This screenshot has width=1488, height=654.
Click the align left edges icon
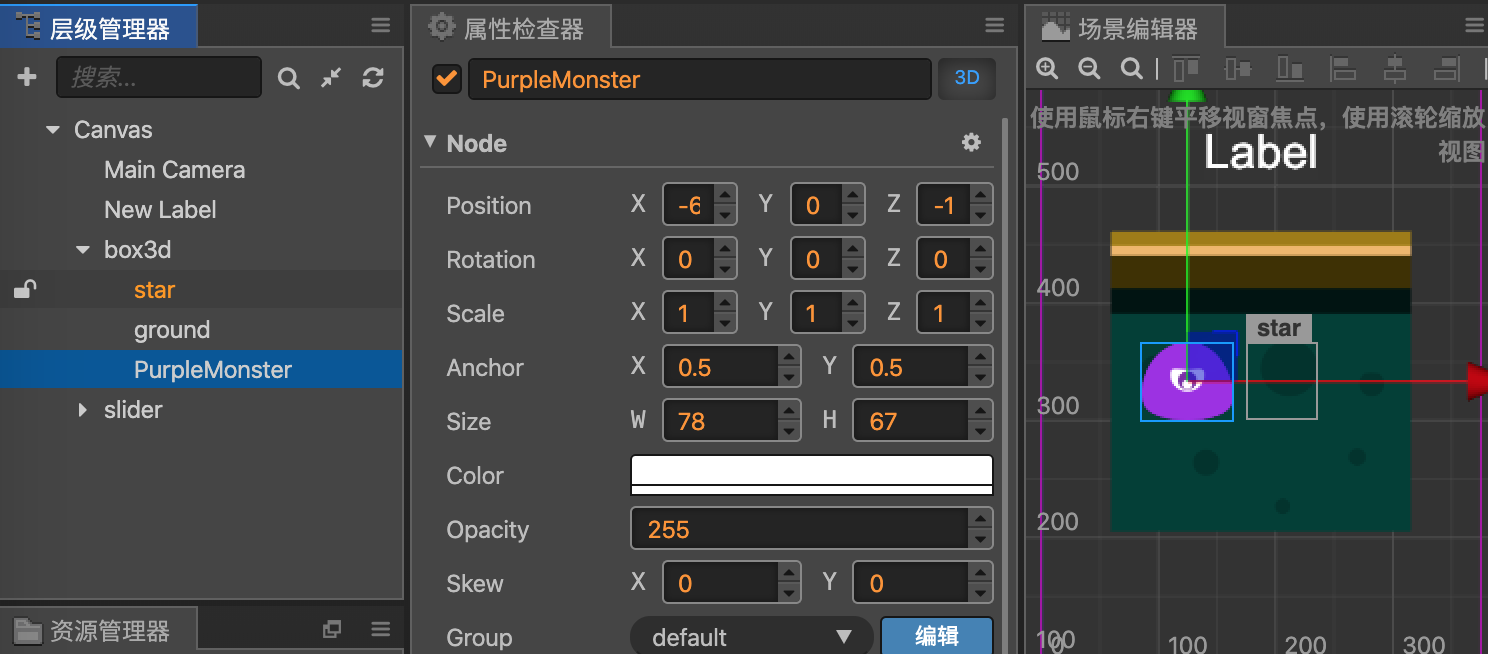click(1342, 68)
